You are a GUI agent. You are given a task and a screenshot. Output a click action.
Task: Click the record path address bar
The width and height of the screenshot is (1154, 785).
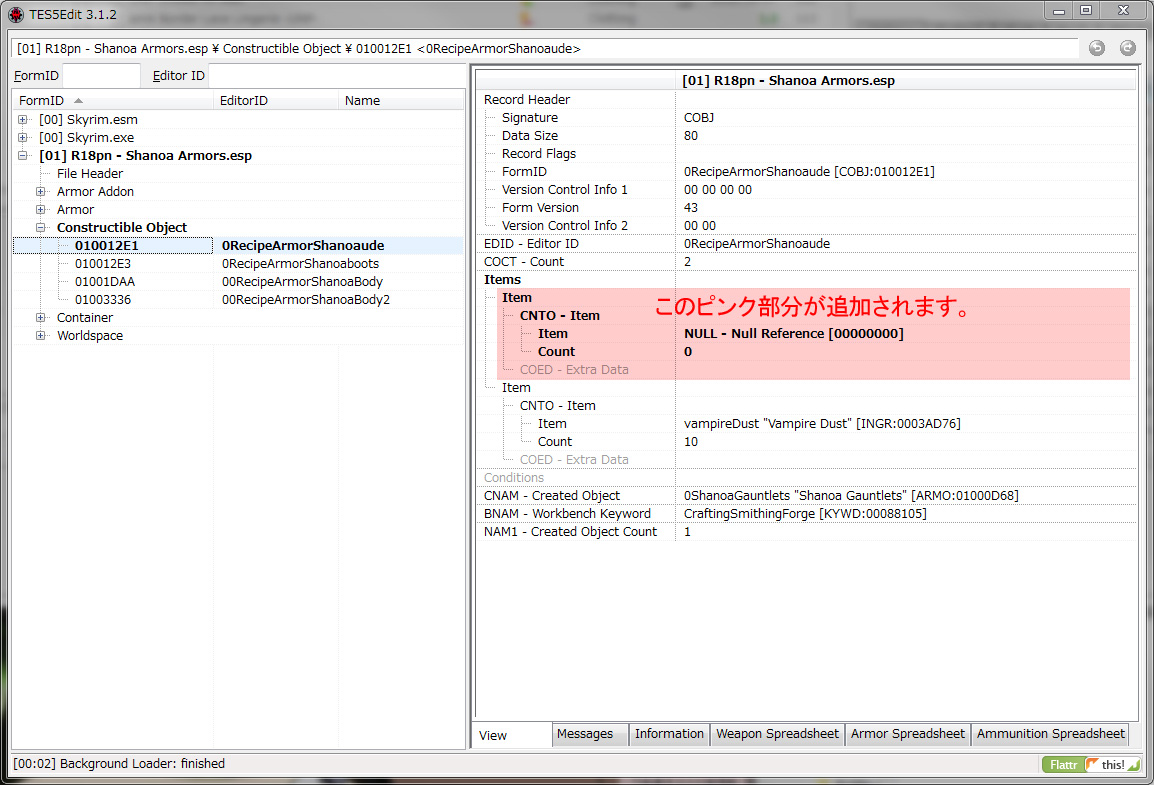(x=545, y=49)
